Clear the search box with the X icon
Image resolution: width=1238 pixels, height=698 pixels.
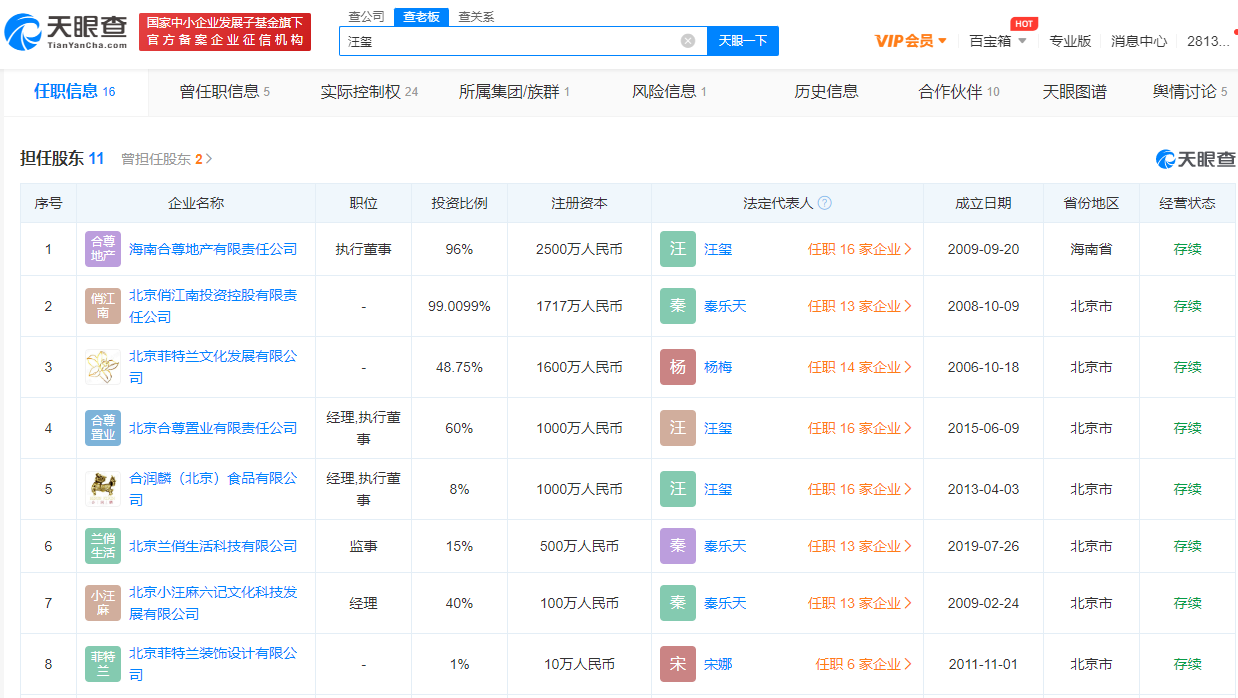click(688, 41)
